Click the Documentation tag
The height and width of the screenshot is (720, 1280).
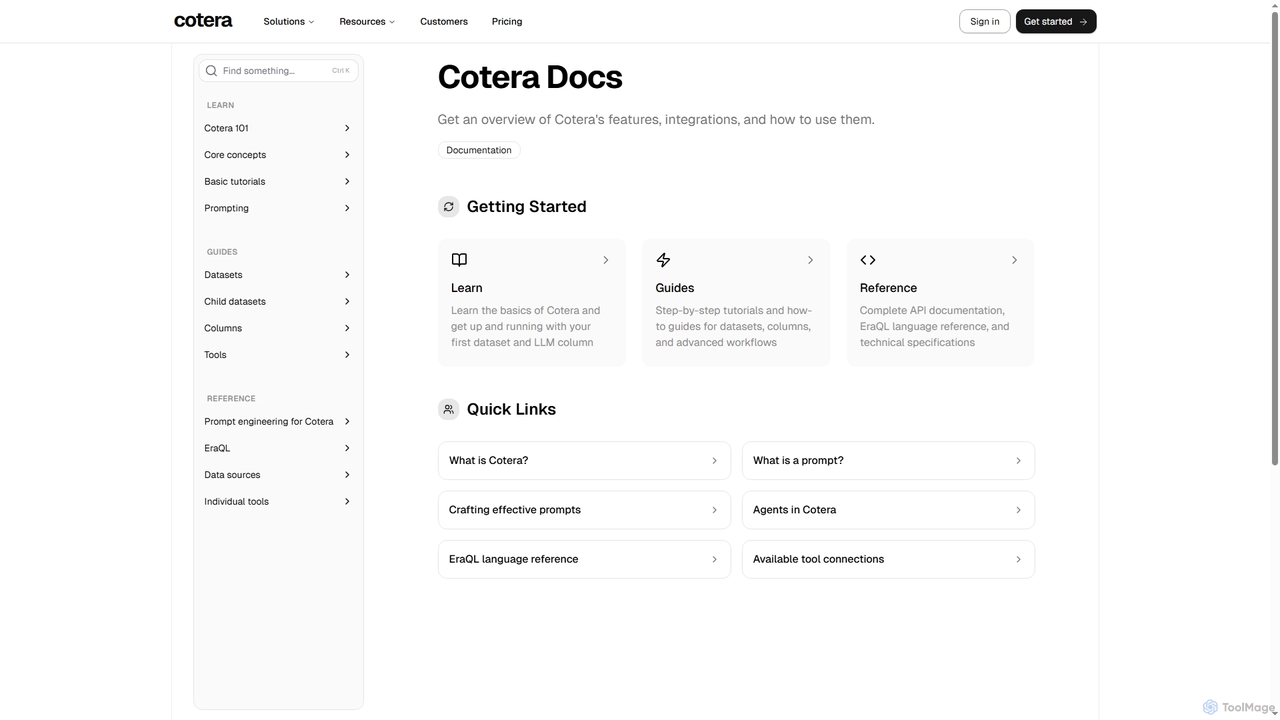pos(479,150)
